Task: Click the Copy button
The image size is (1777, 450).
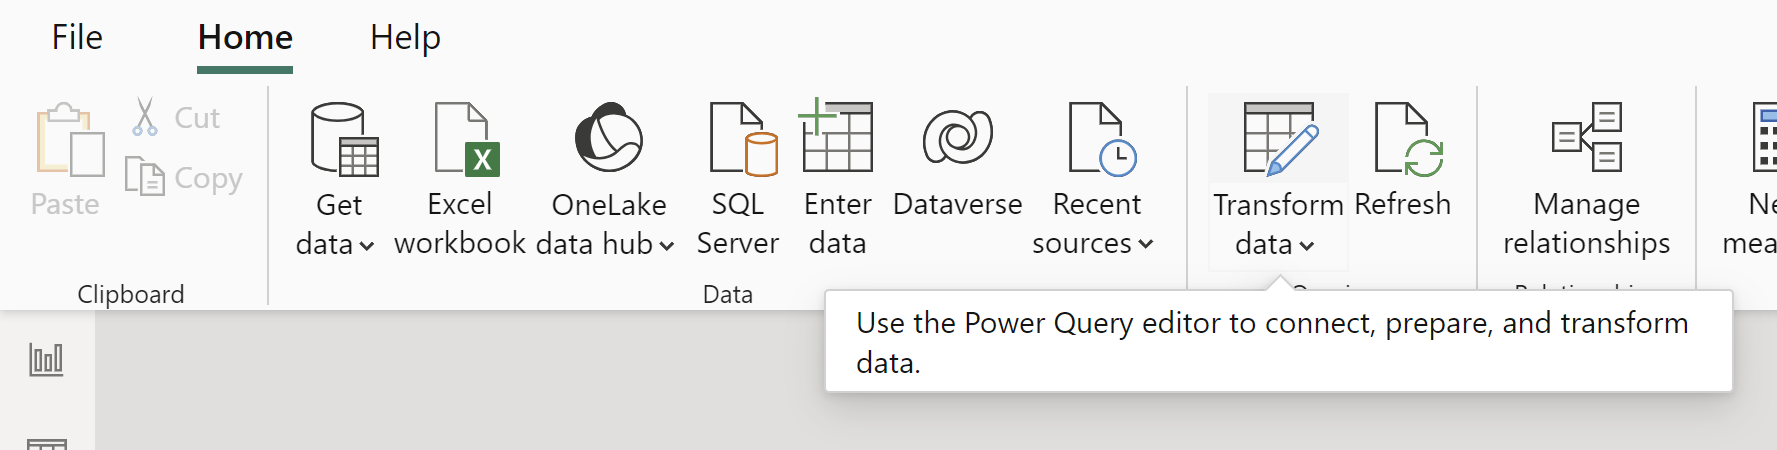Action: (x=185, y=178)
